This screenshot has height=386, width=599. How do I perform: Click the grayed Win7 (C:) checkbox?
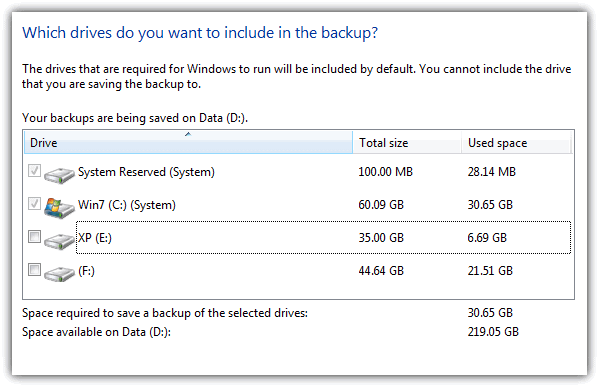tap(34, 203)
